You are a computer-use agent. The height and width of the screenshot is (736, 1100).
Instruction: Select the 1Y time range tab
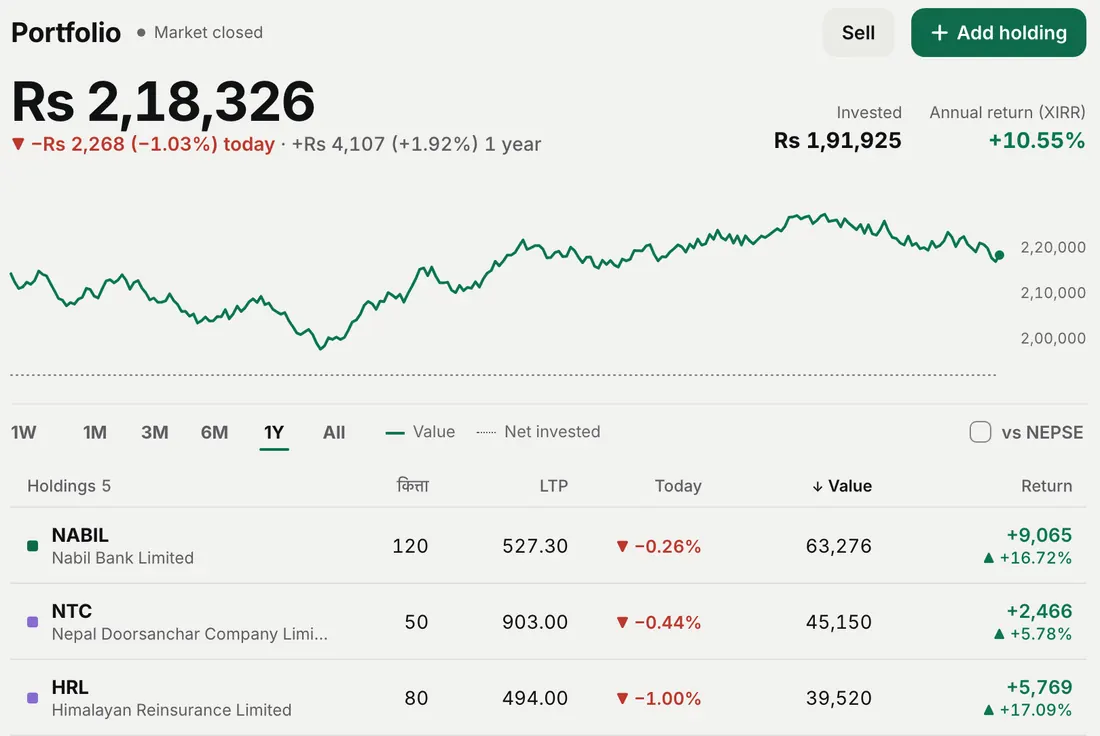tap(274, 432)
